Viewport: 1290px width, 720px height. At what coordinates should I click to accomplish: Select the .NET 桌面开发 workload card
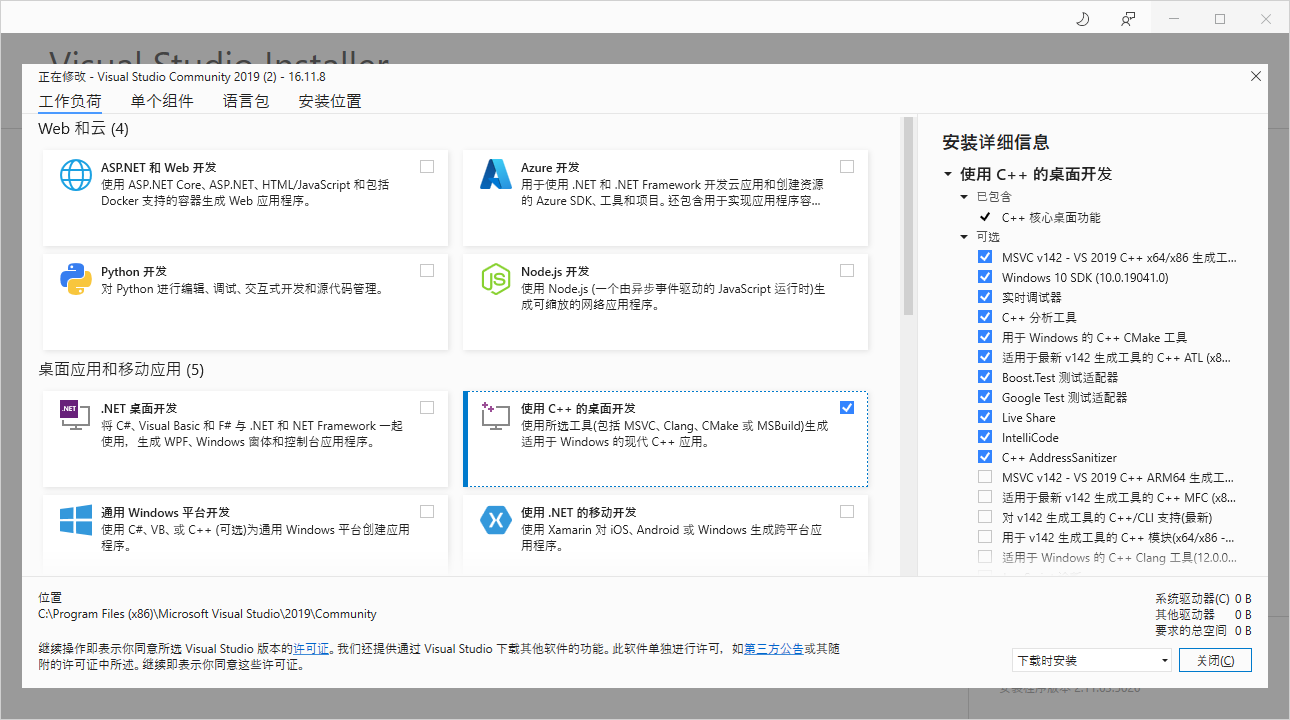[x=245, y=439]
